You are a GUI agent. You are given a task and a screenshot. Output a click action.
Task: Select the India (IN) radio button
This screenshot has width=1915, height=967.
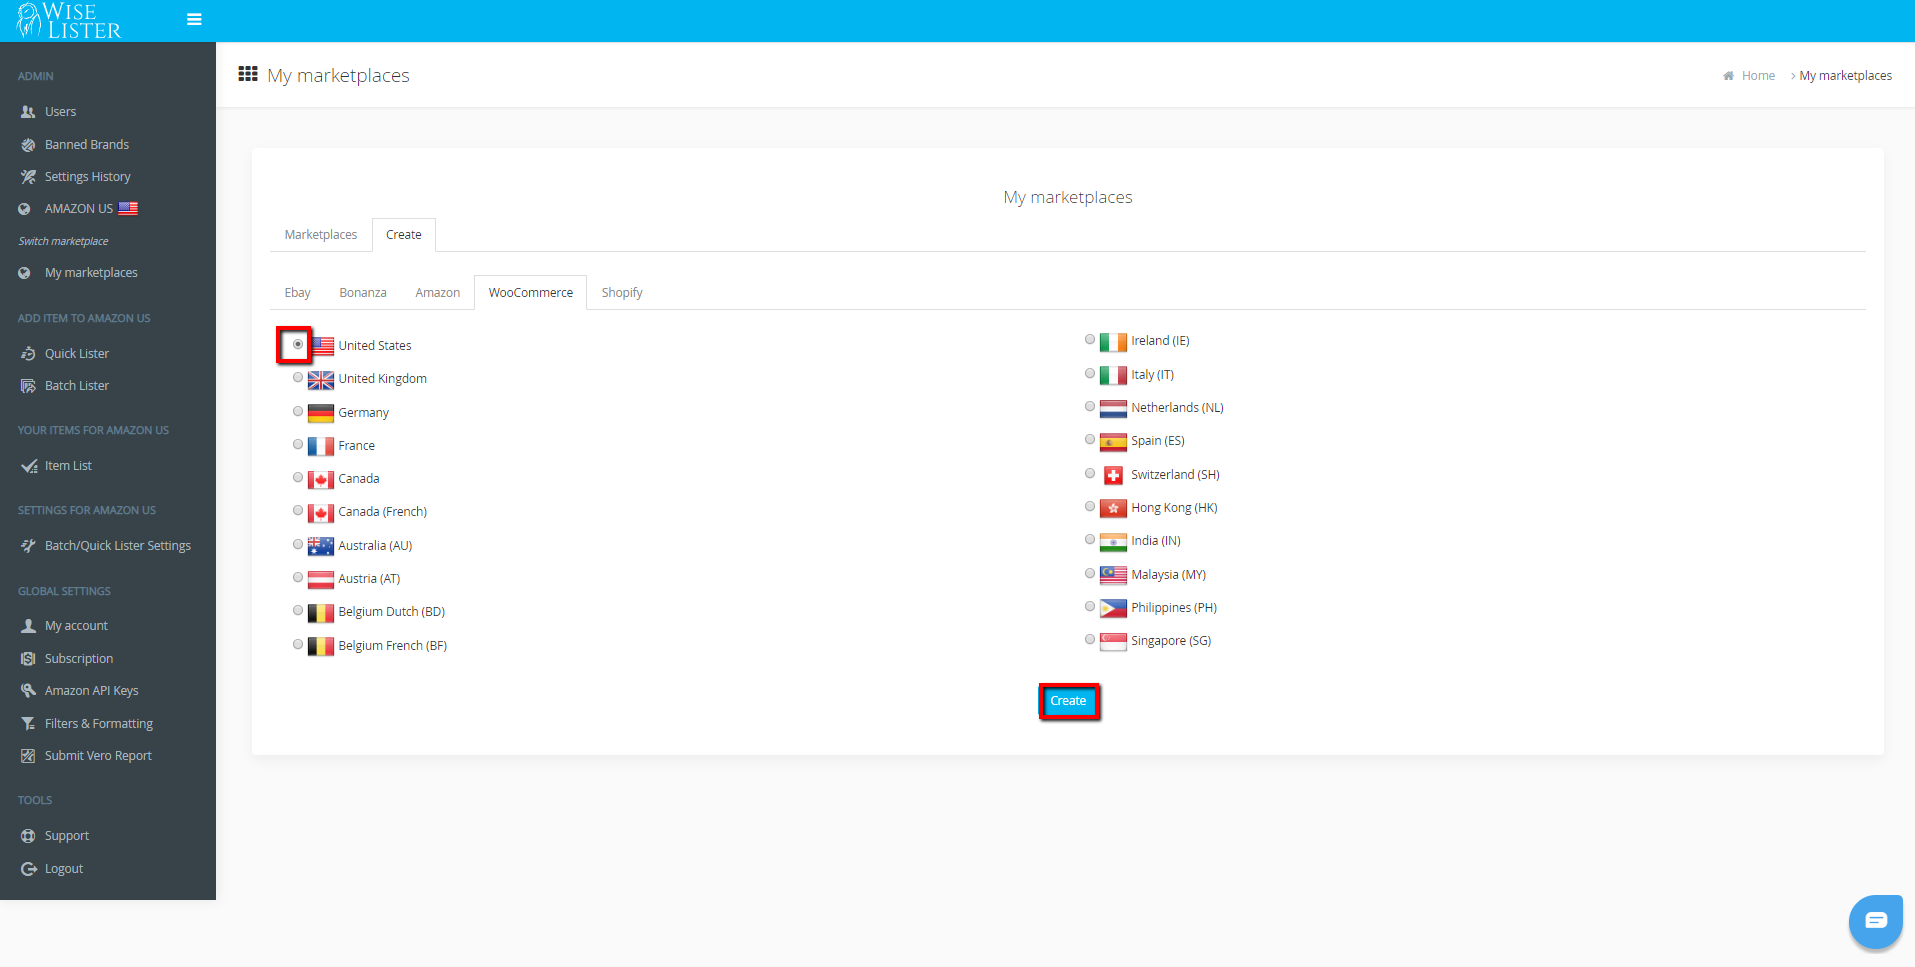(1090, 539)
